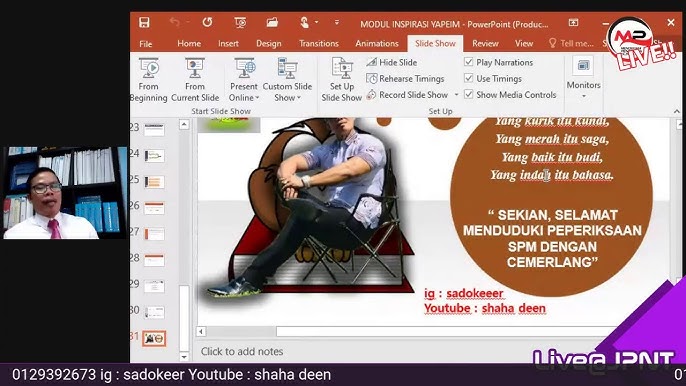Screen dimensions: 686x386
Task: Expand the Record Slide Show dropdown arrow
Action: tap(456, 95)
